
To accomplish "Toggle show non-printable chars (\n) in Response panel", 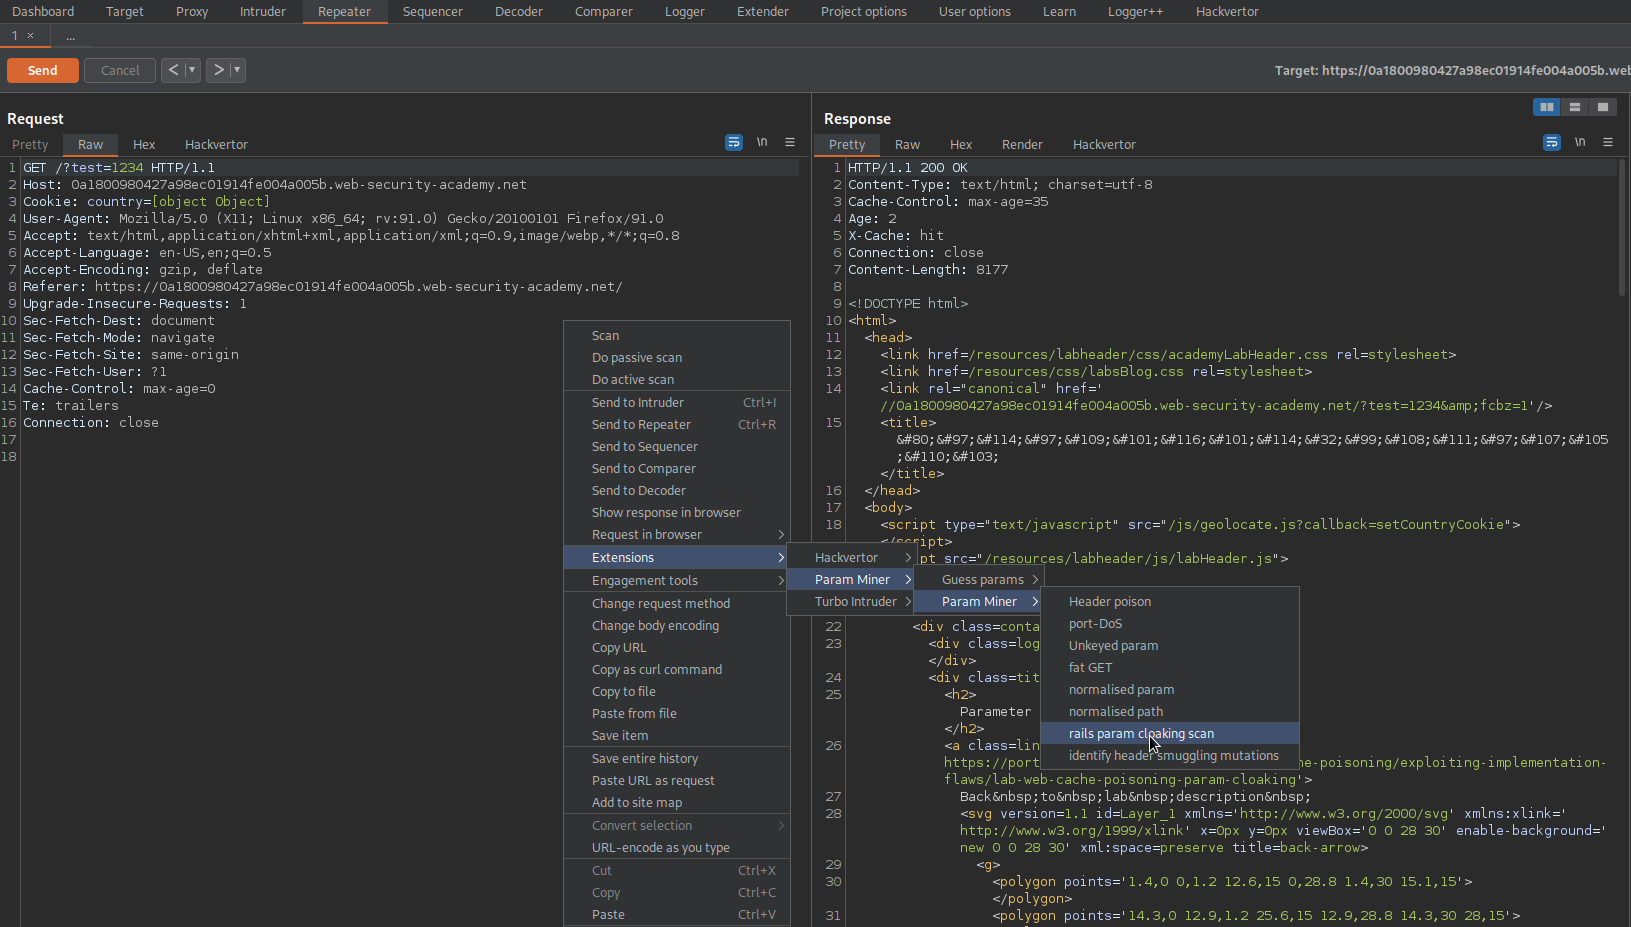I will tap(1580, 143).
